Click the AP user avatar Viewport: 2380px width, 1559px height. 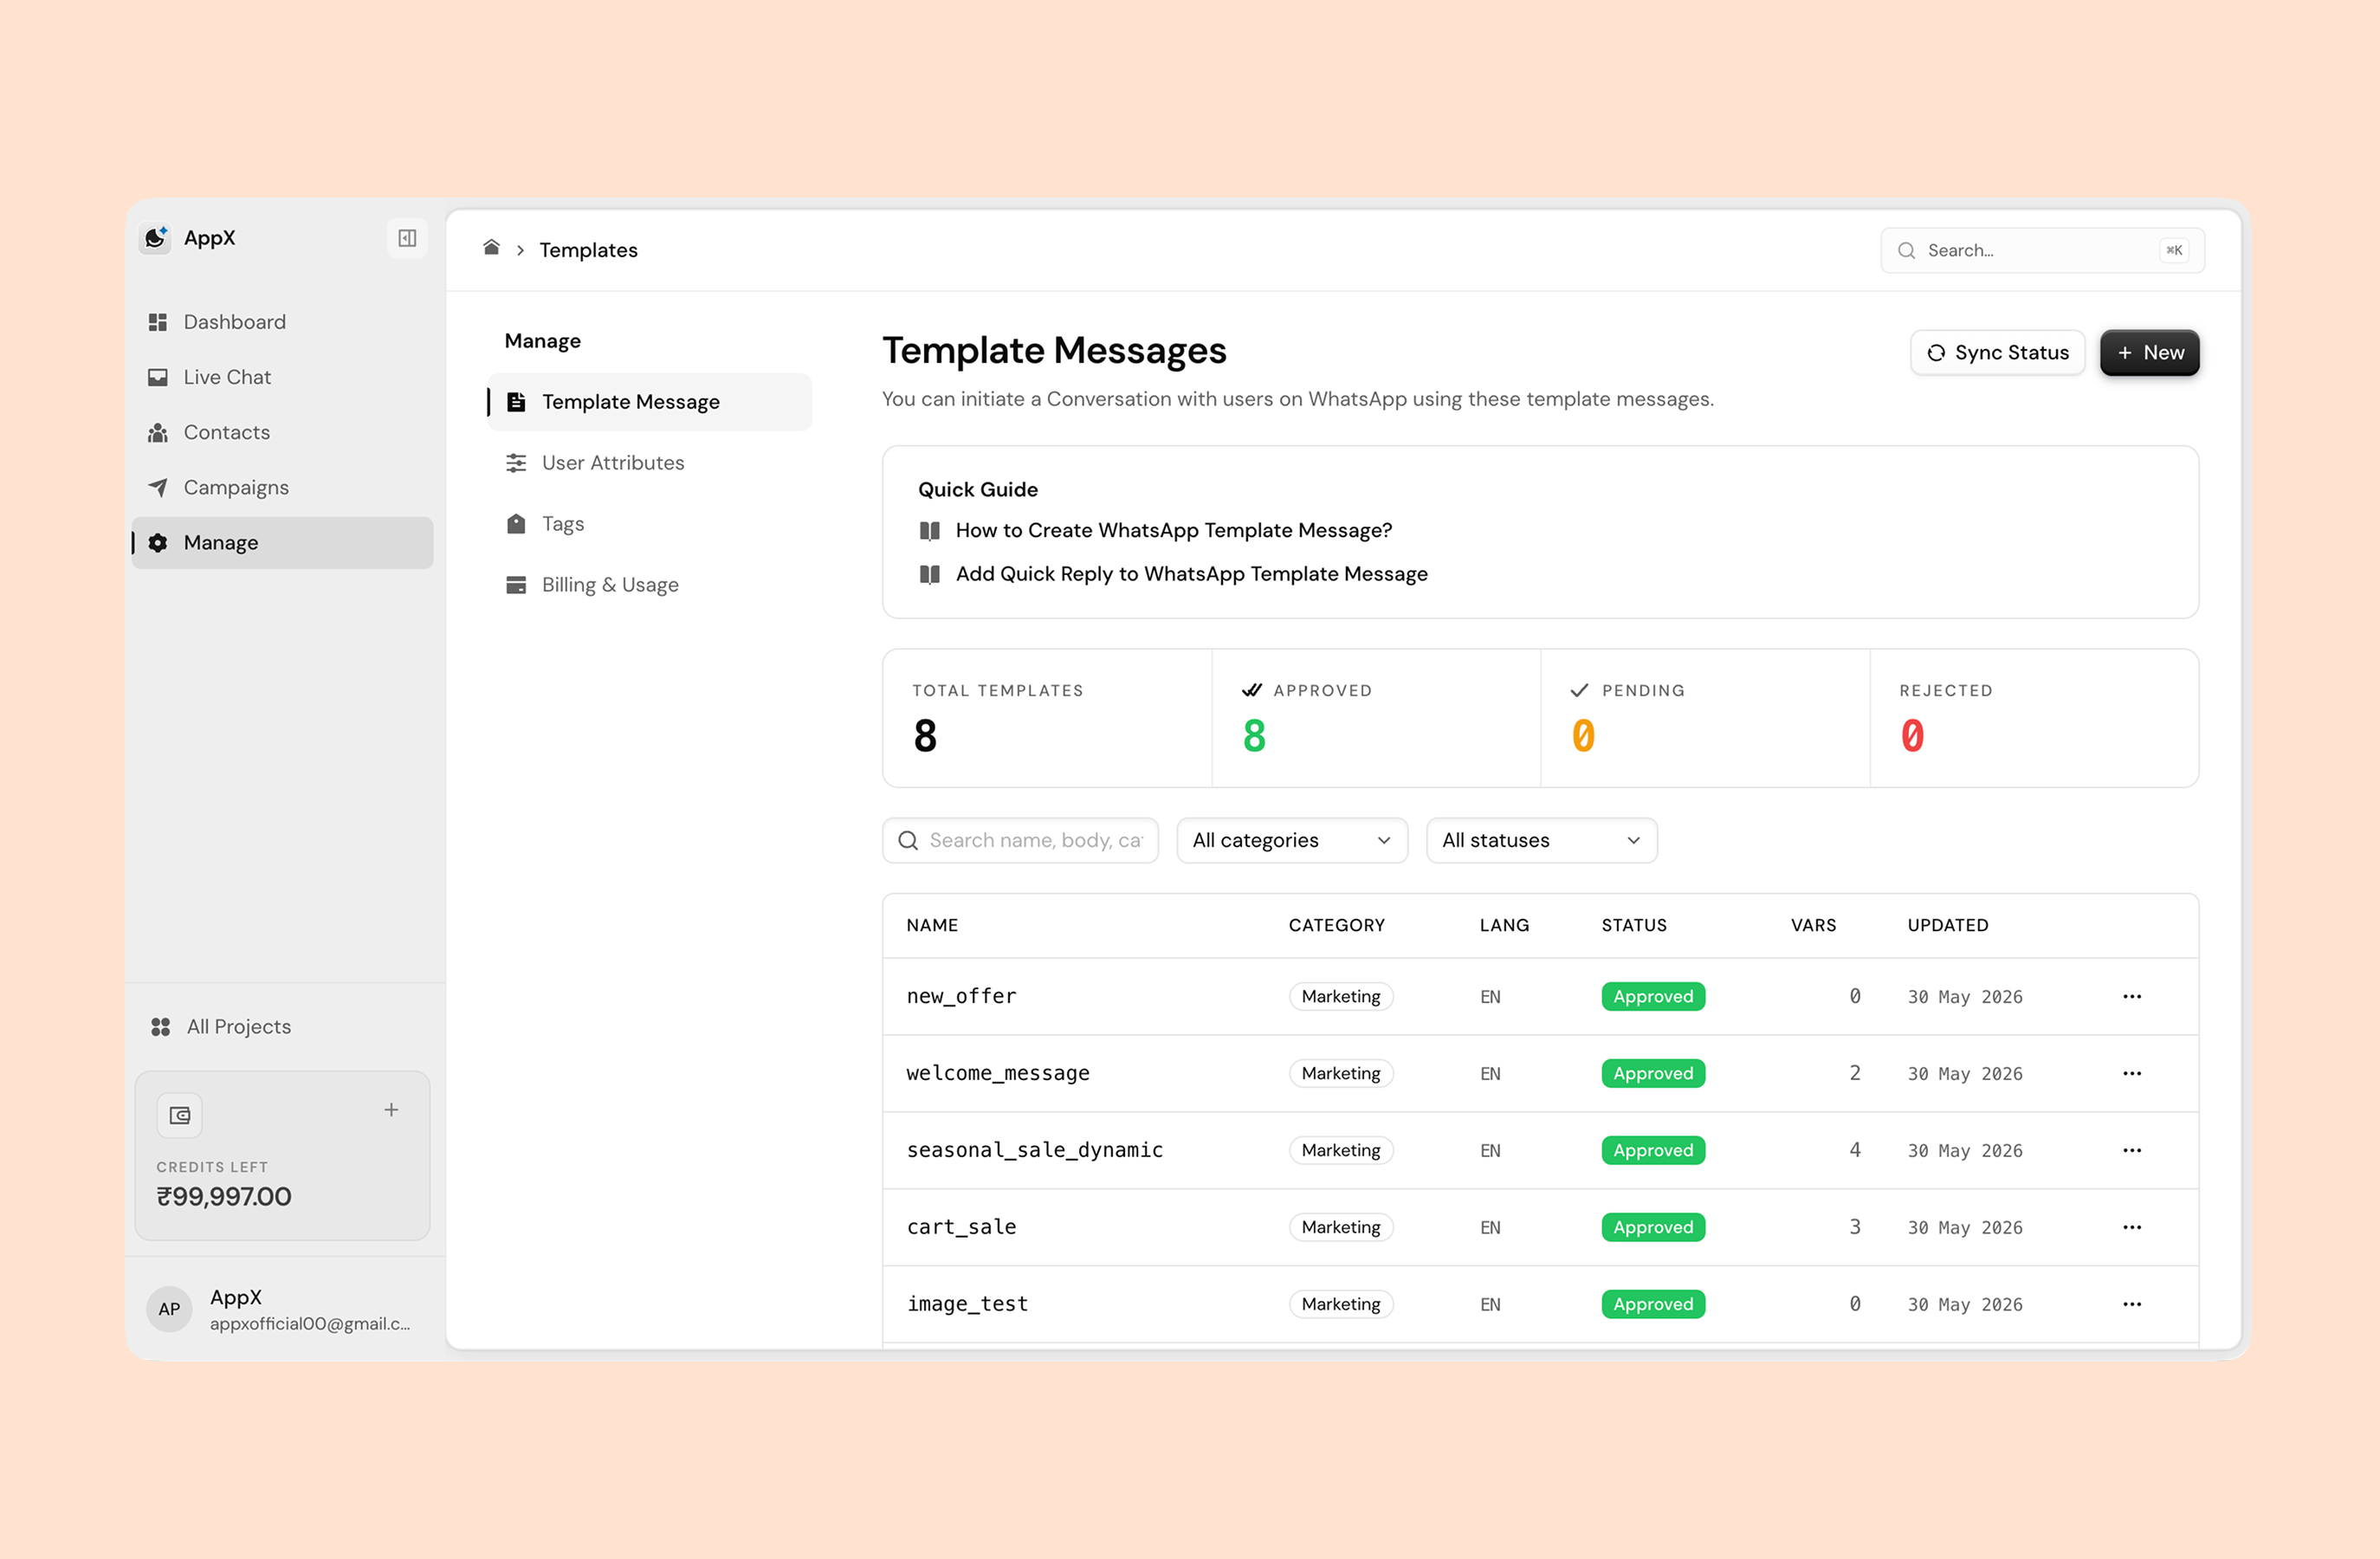click(169, 1309)
